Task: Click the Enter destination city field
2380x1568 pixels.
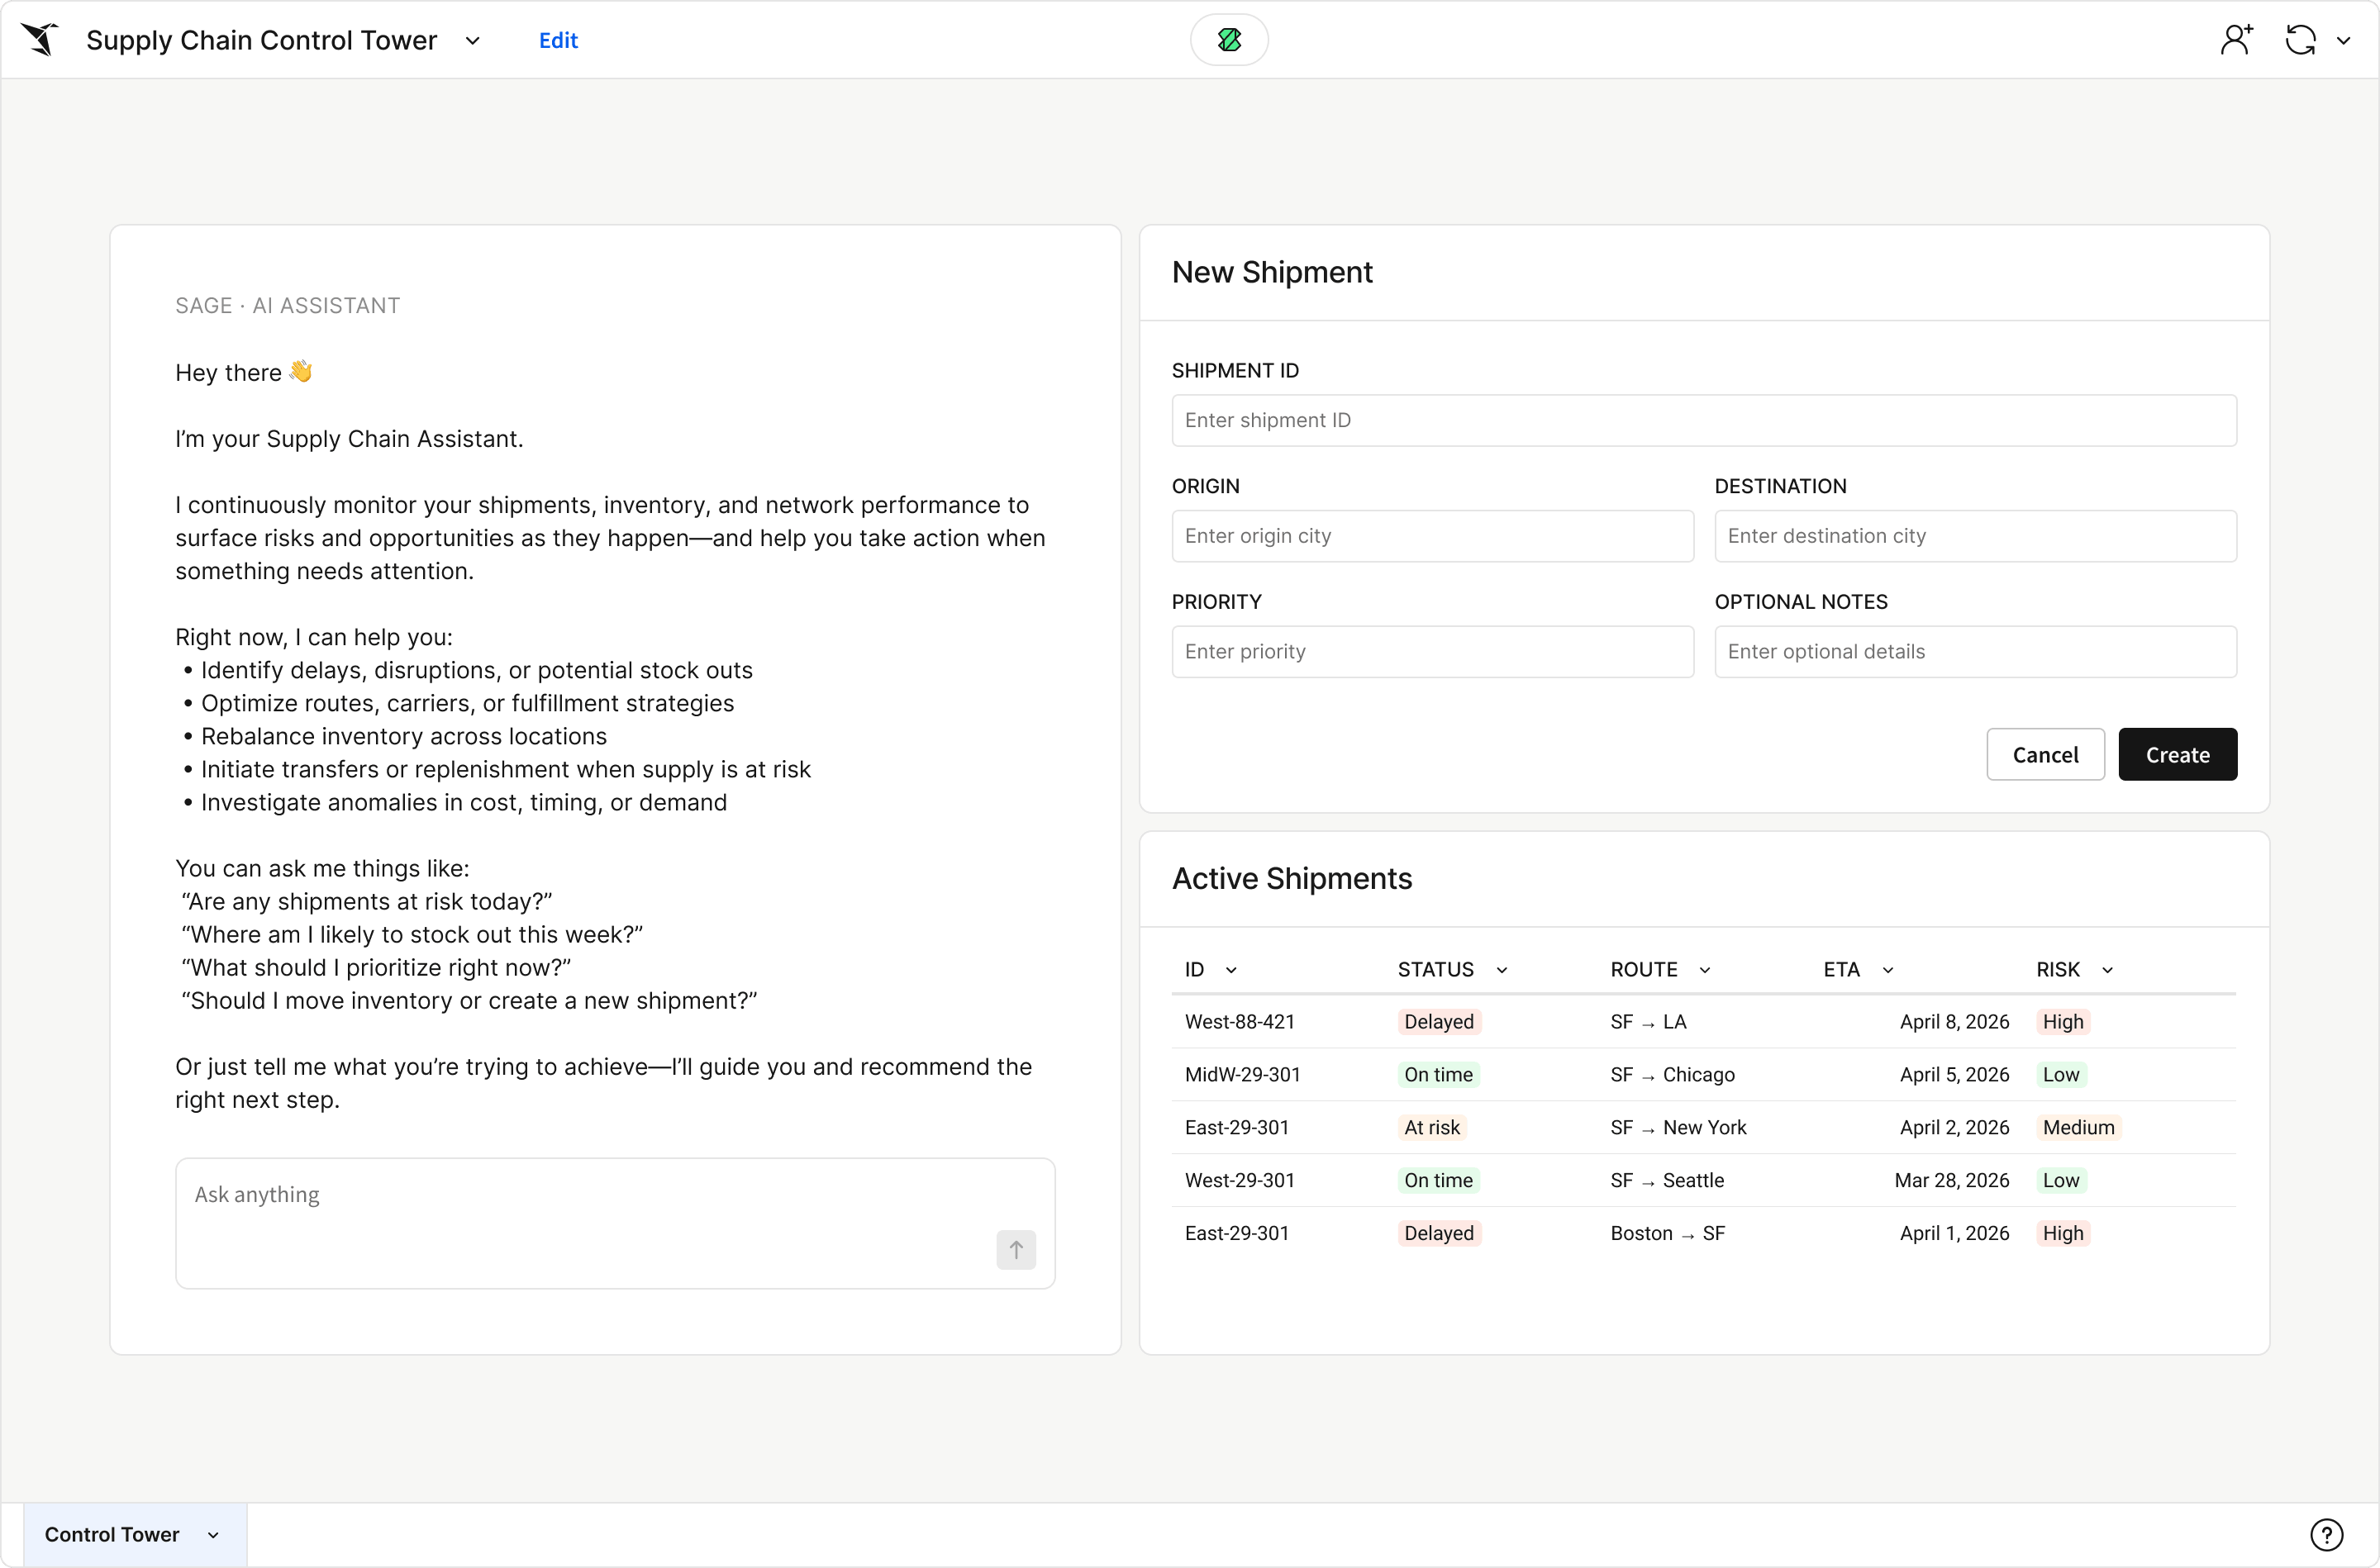Action: coord(1975,536)
